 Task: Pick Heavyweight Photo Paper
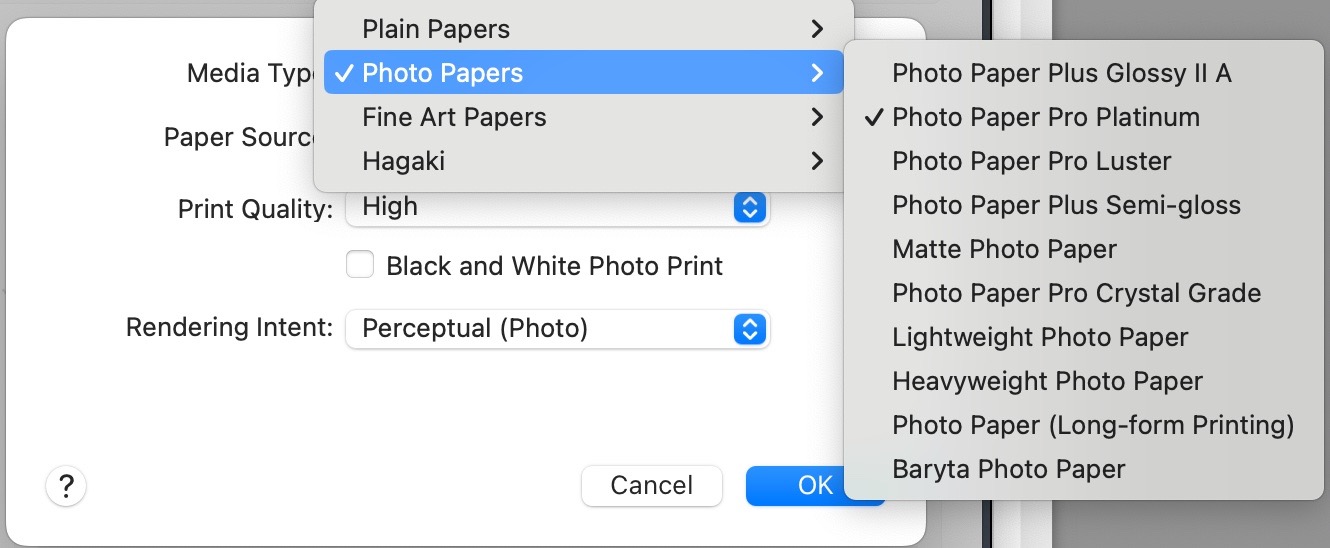(x=1047, y=381)
